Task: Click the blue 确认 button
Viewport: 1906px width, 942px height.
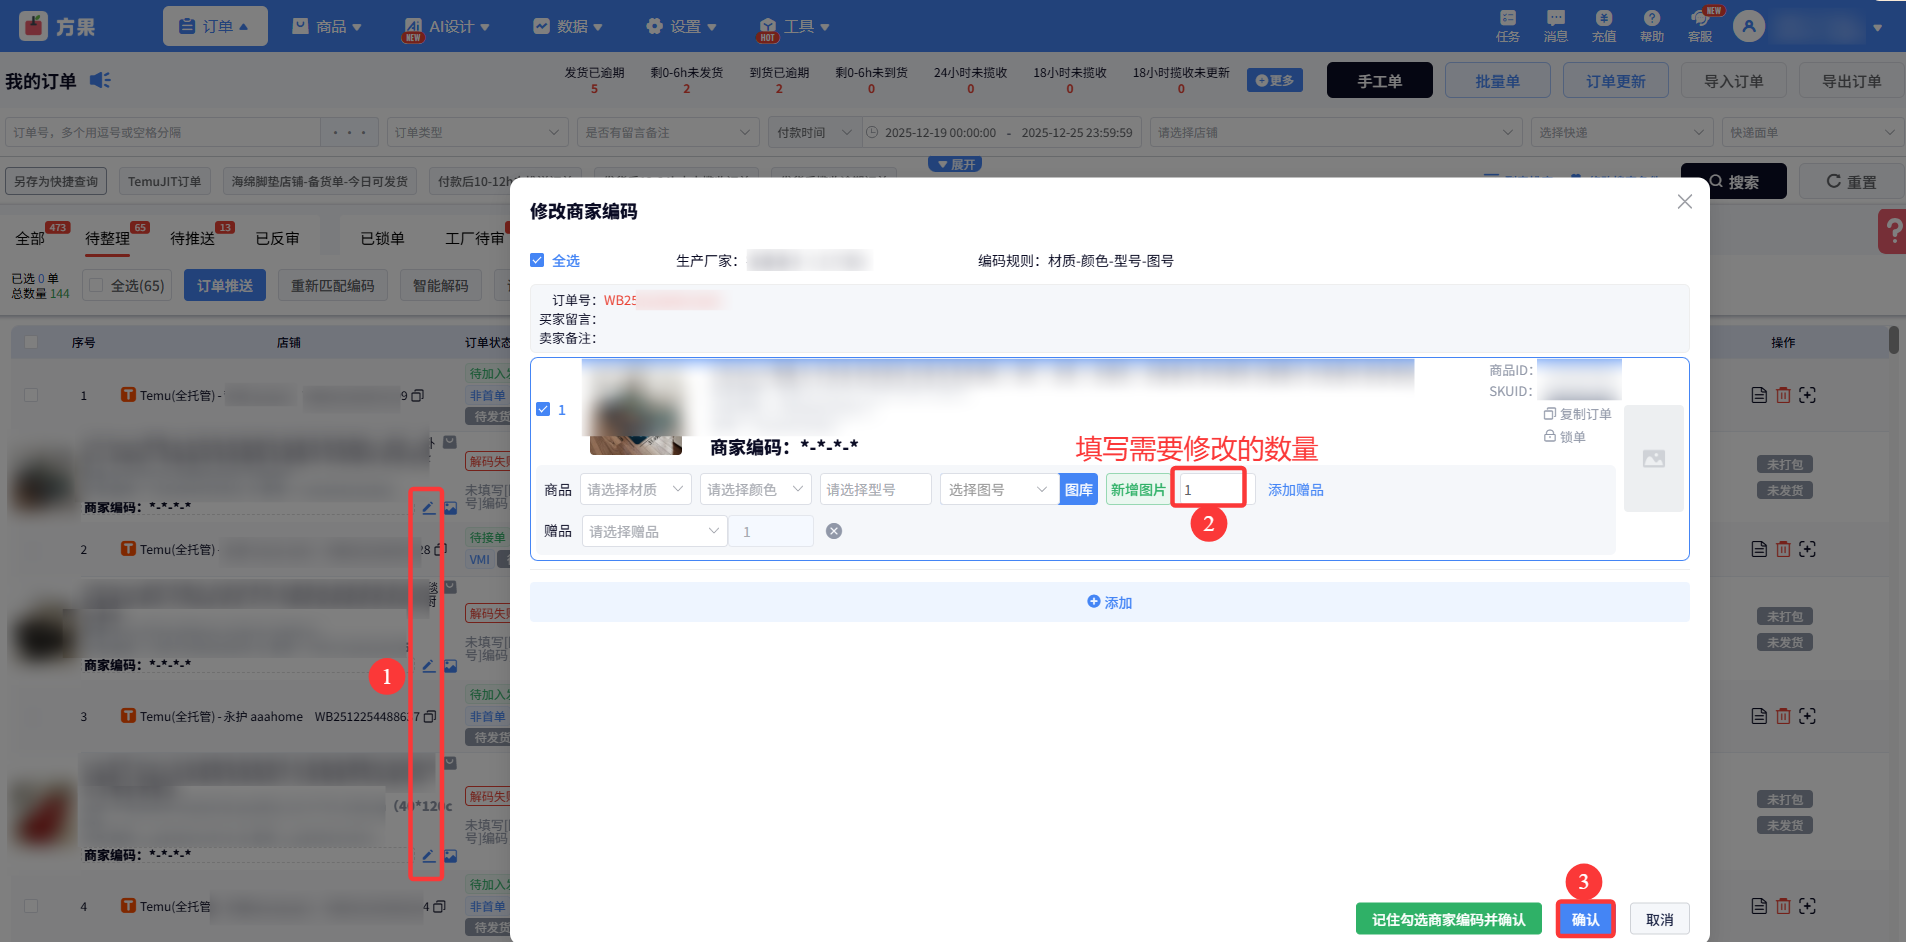Action: tap(1585, 919)
